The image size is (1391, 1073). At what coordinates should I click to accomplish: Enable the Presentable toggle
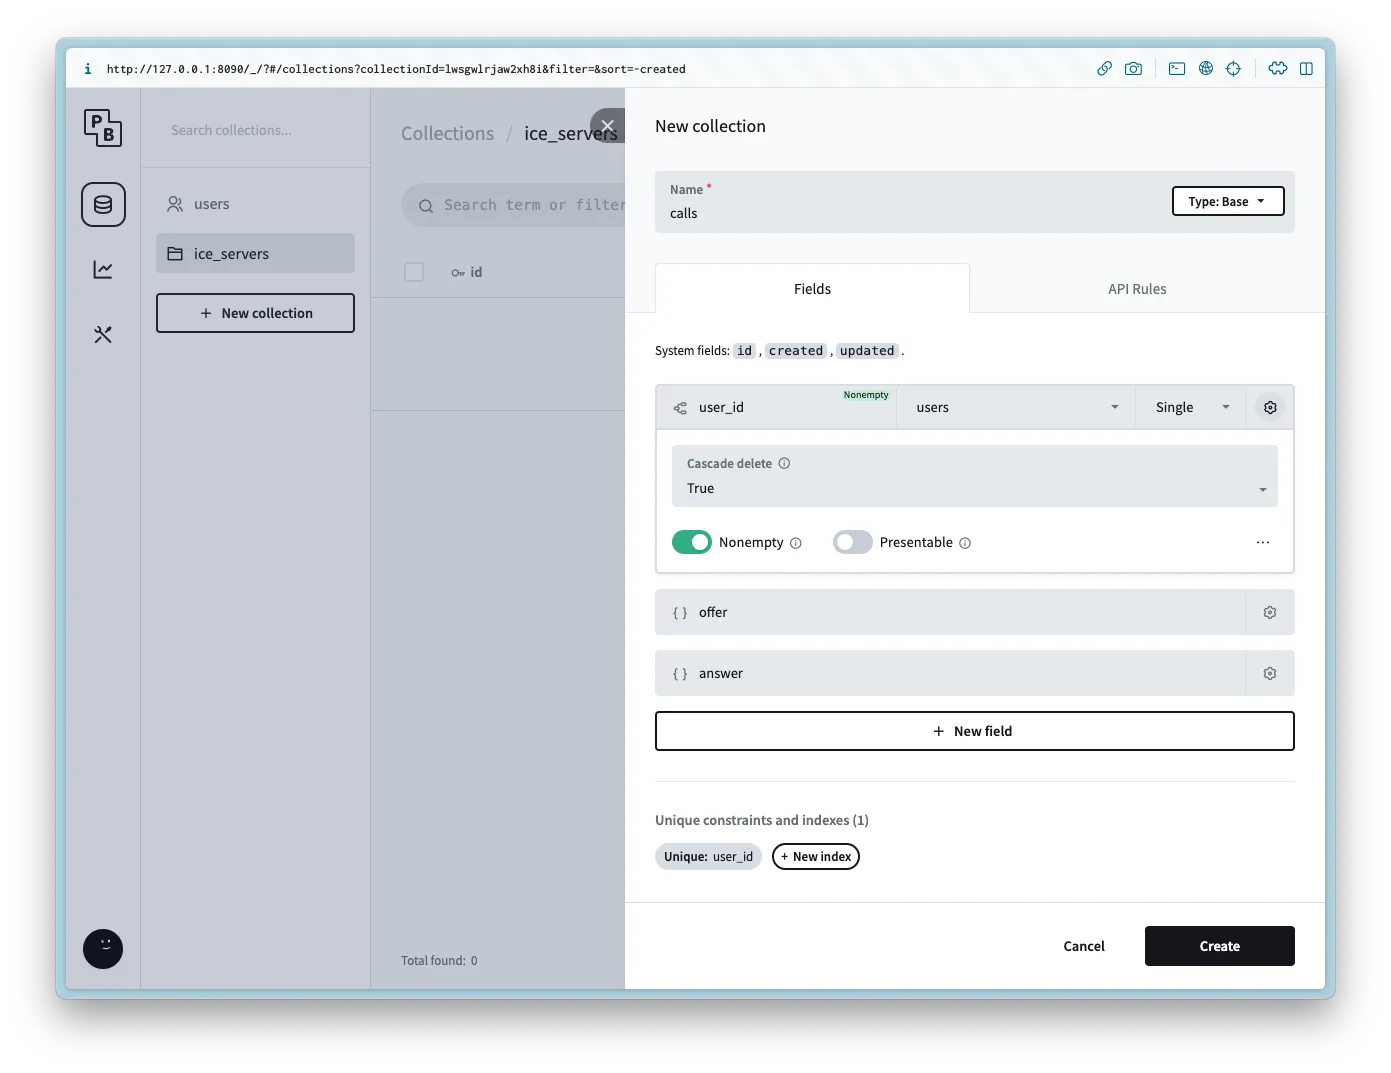pyautogui.click(x=852, y=542)
